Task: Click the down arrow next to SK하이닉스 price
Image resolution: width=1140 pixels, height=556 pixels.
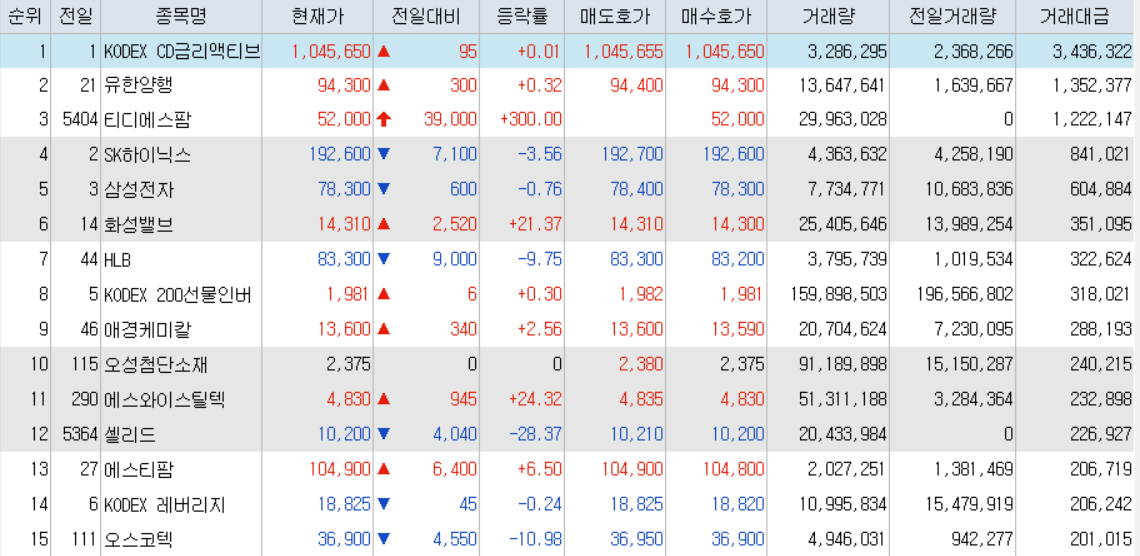Action: tap(384, 155)
